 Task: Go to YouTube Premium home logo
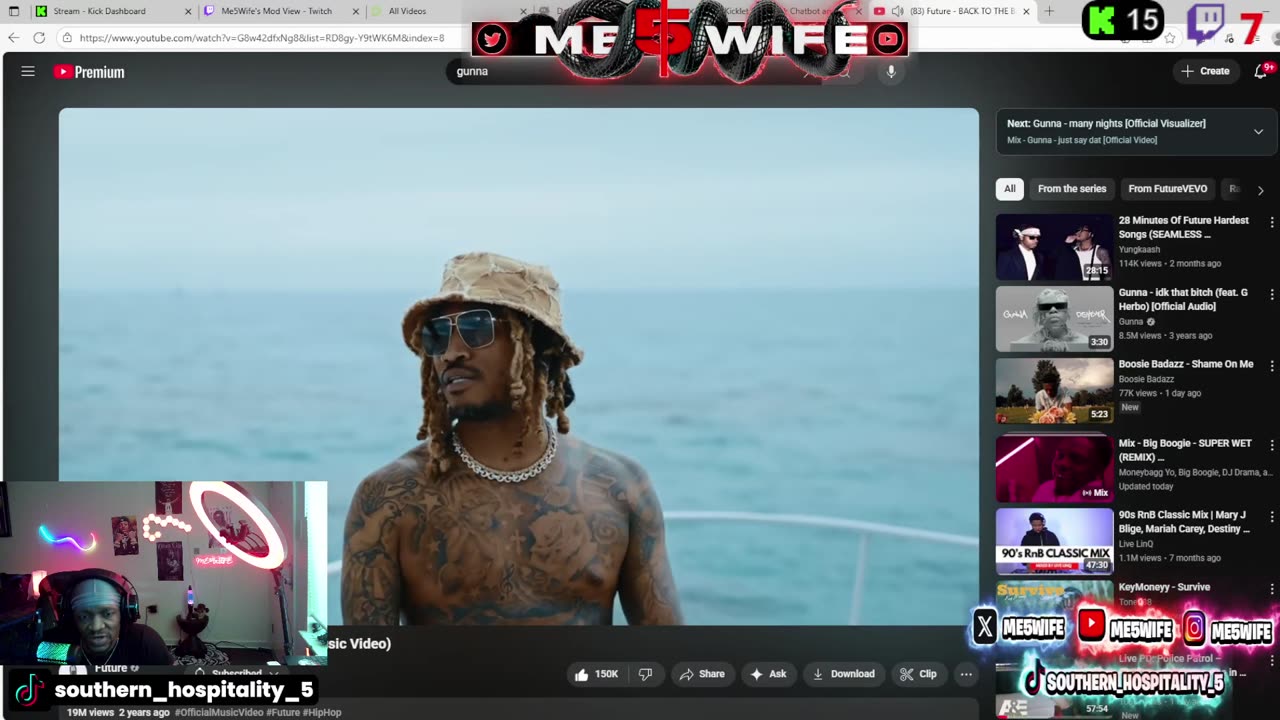click(89, 72)
